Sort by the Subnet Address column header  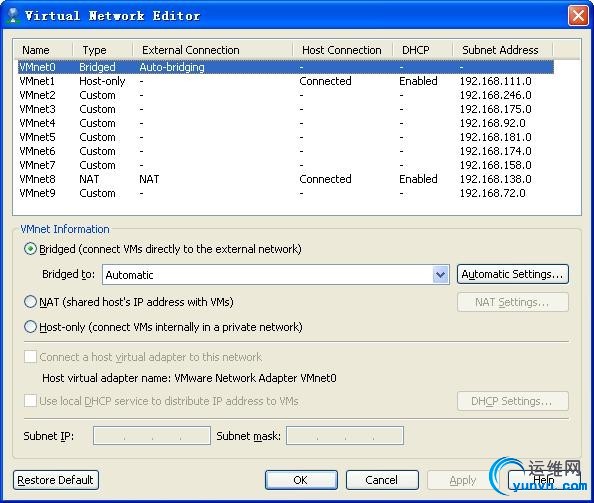point(502,50)
